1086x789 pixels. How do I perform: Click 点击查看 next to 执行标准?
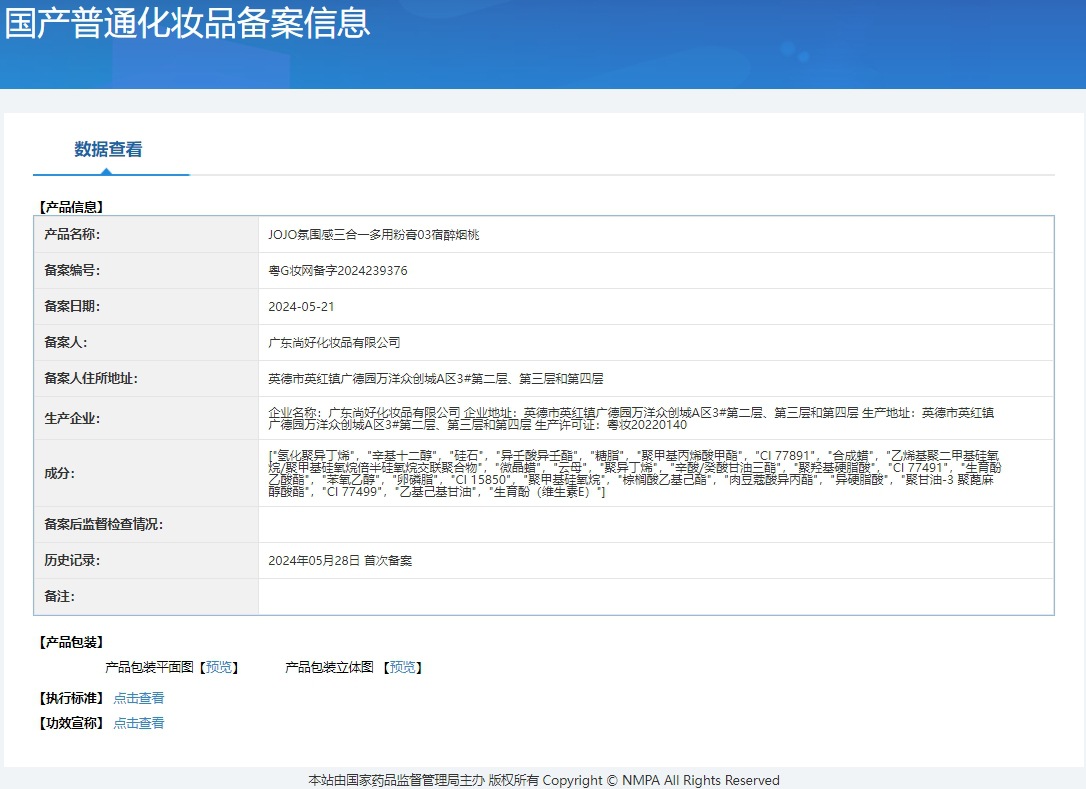[x=139, y=698]
